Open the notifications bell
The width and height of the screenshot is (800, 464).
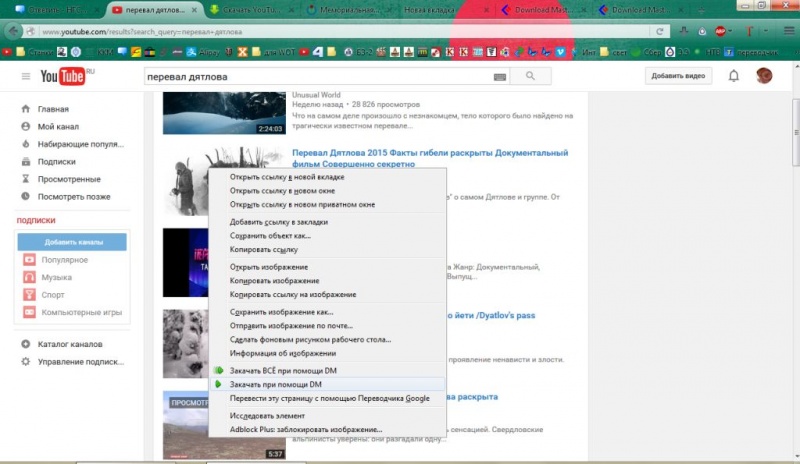click(734, 76)
